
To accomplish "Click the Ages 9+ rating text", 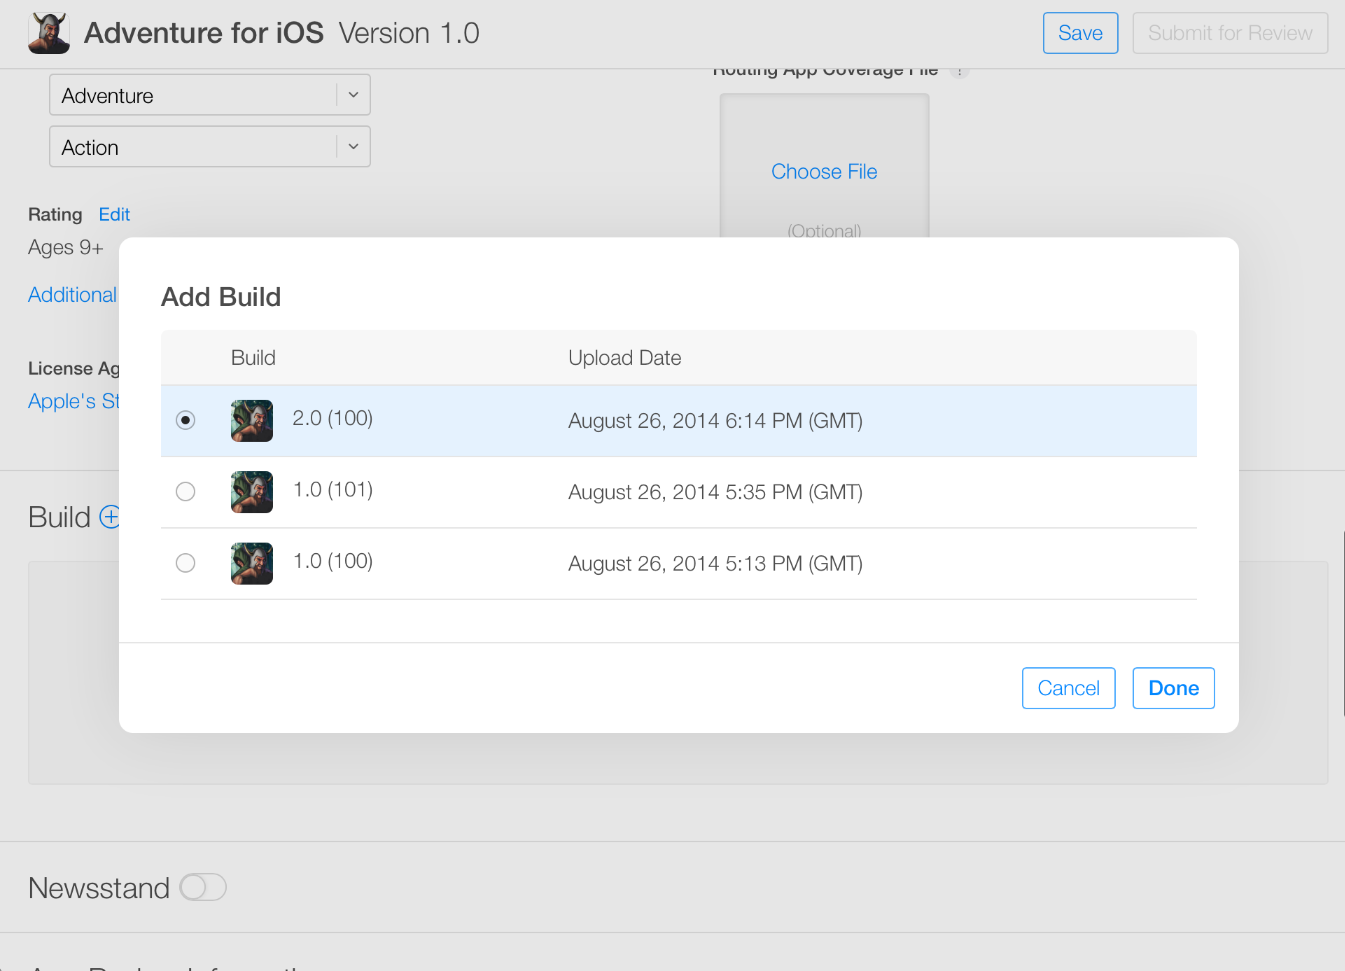I will 65,247.
